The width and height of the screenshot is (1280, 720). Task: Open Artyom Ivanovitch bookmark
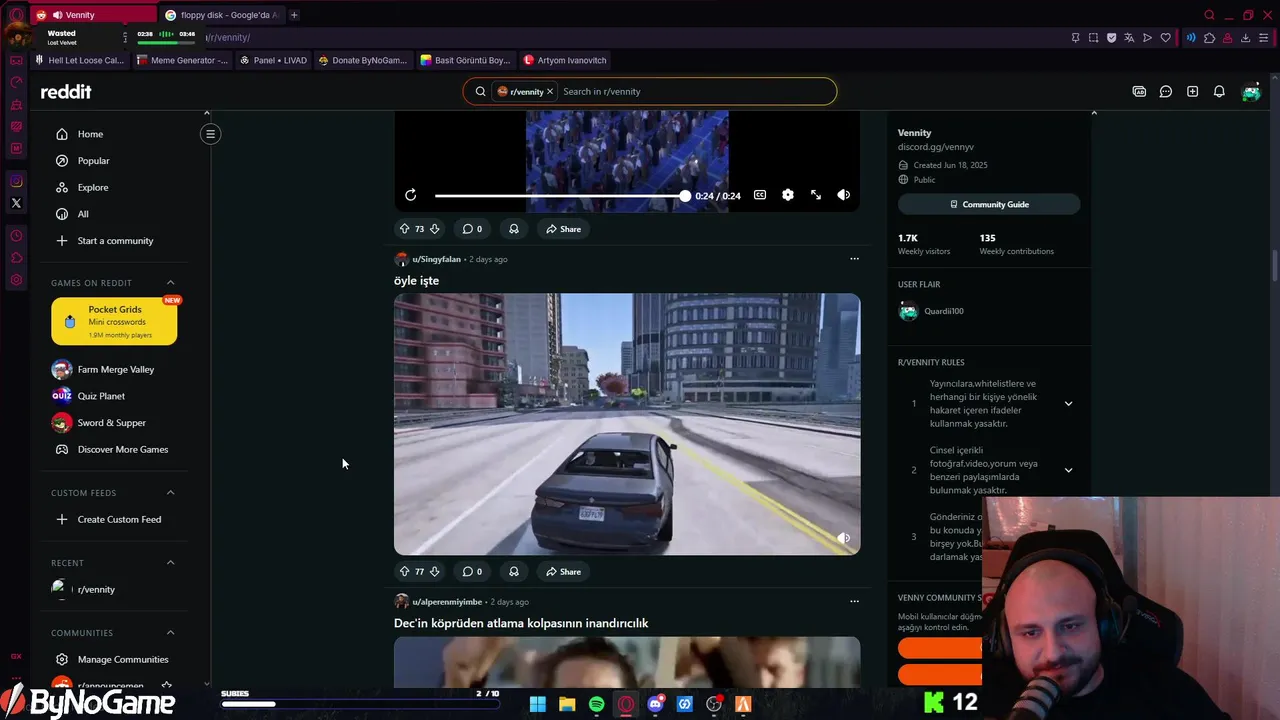566,60
